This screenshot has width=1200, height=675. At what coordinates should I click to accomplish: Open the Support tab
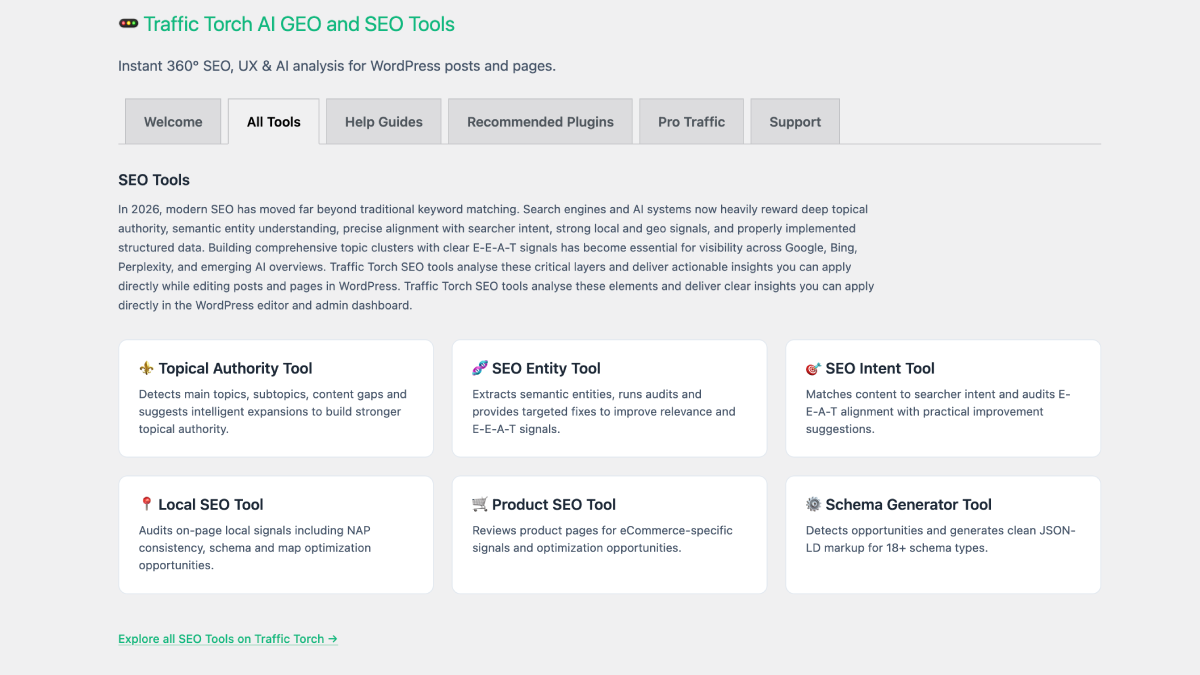[x=794, y=121]
